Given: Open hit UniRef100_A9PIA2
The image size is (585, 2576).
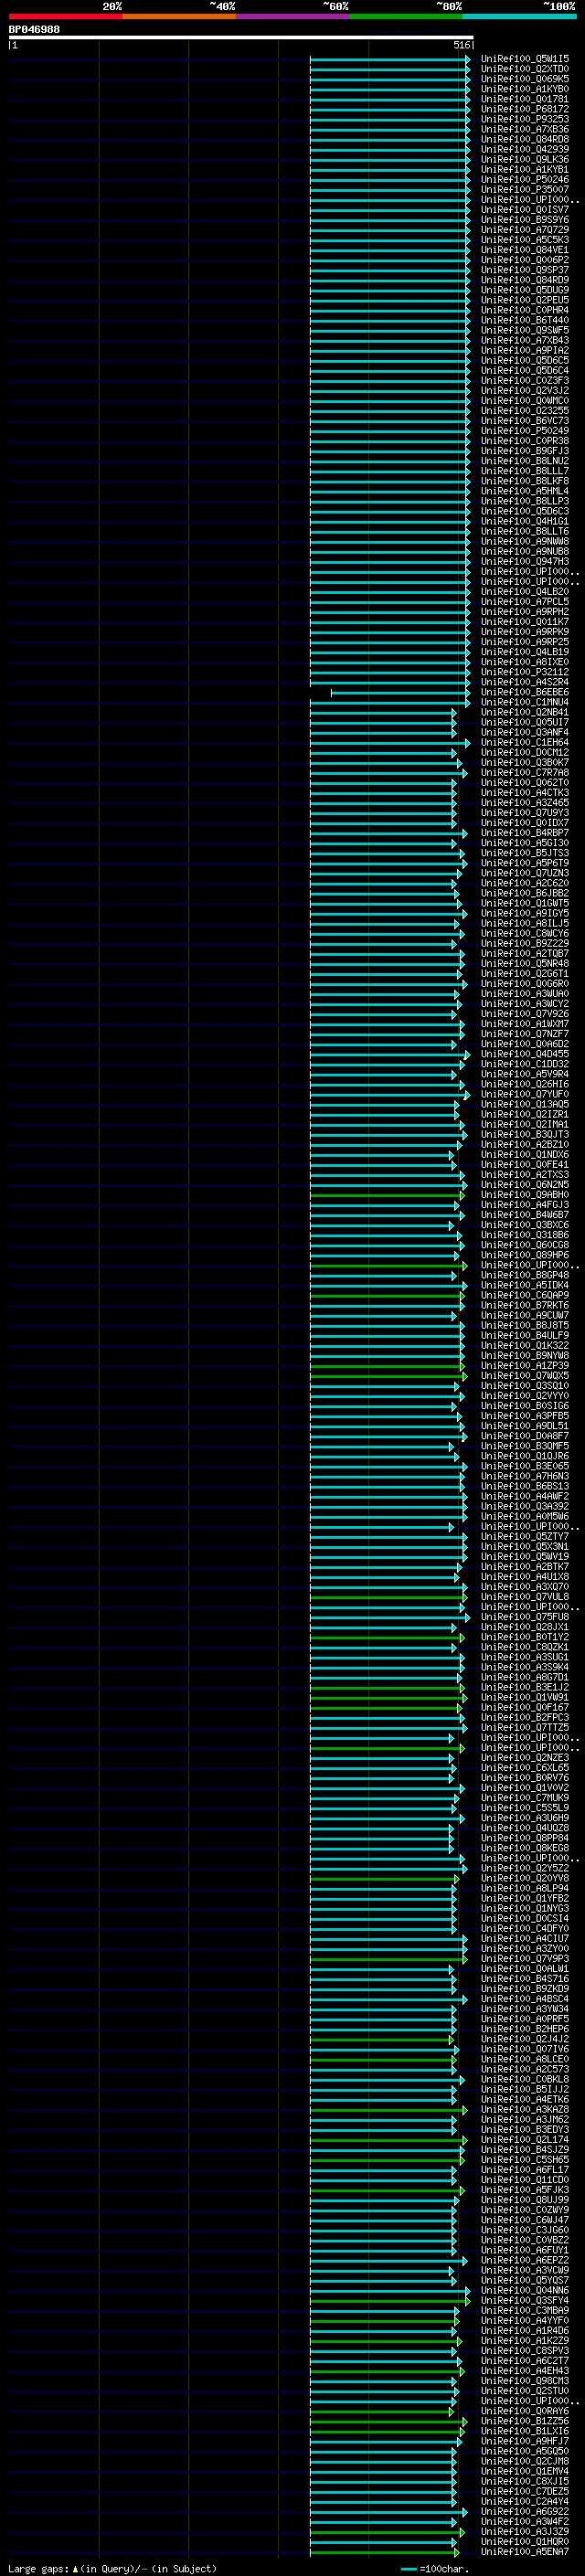Looking at the screenshot, I should (x=525, y=351).
